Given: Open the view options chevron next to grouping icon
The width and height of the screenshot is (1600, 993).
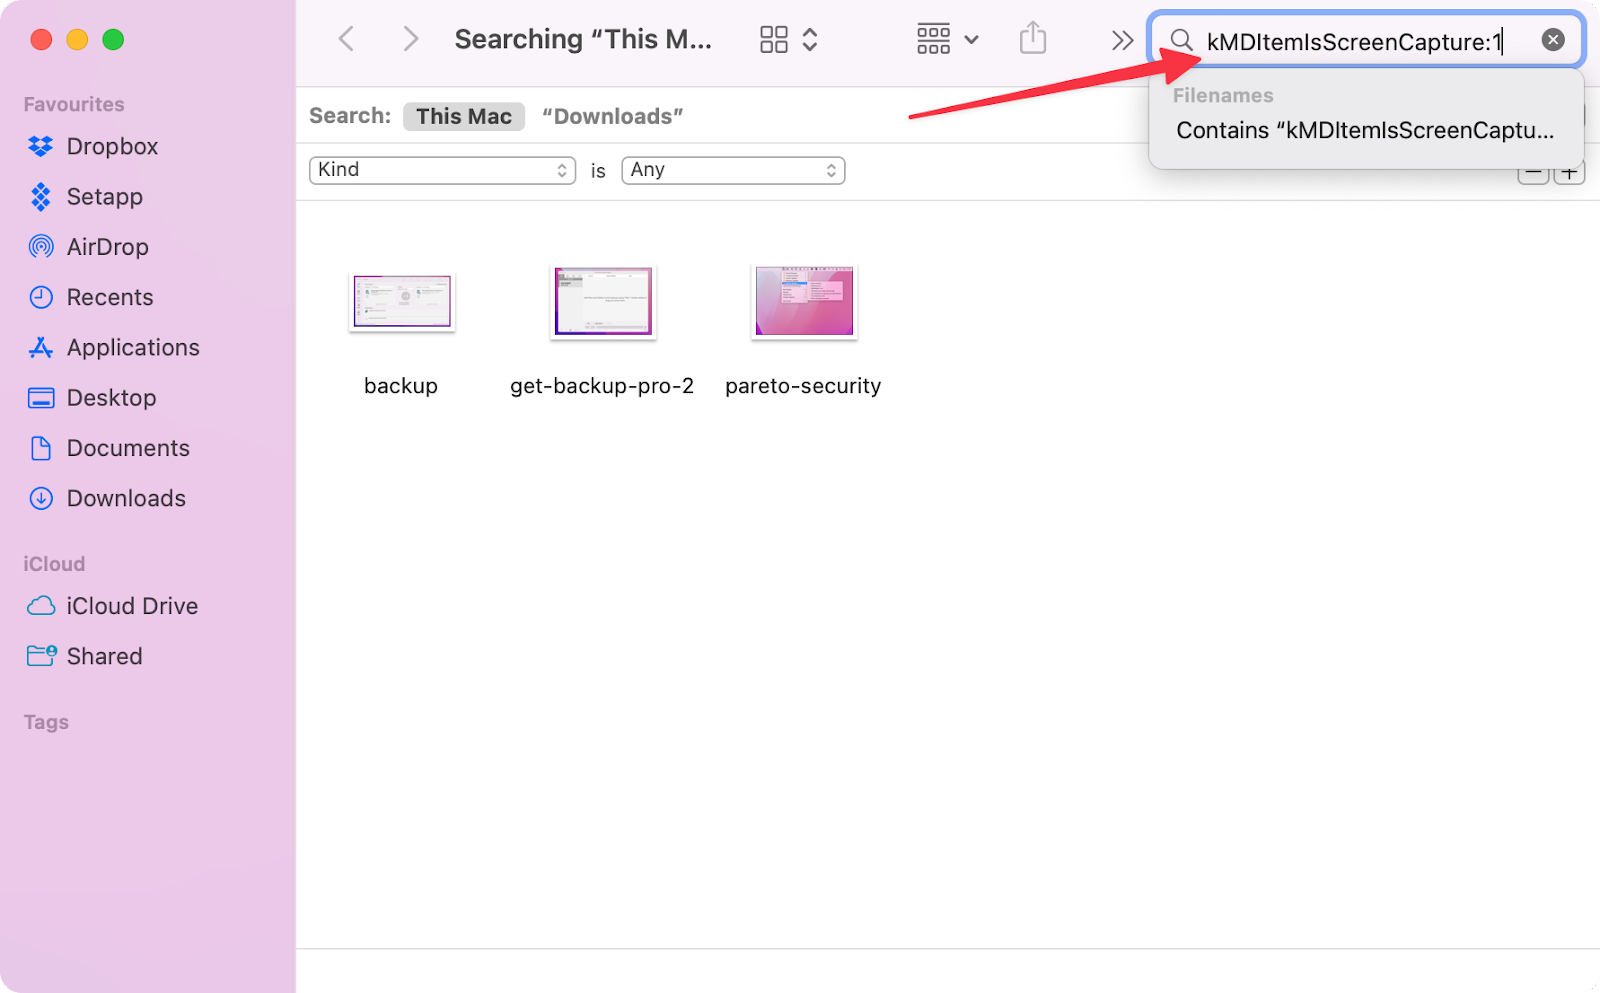Looking at the screenshot, I should point(971,39).
